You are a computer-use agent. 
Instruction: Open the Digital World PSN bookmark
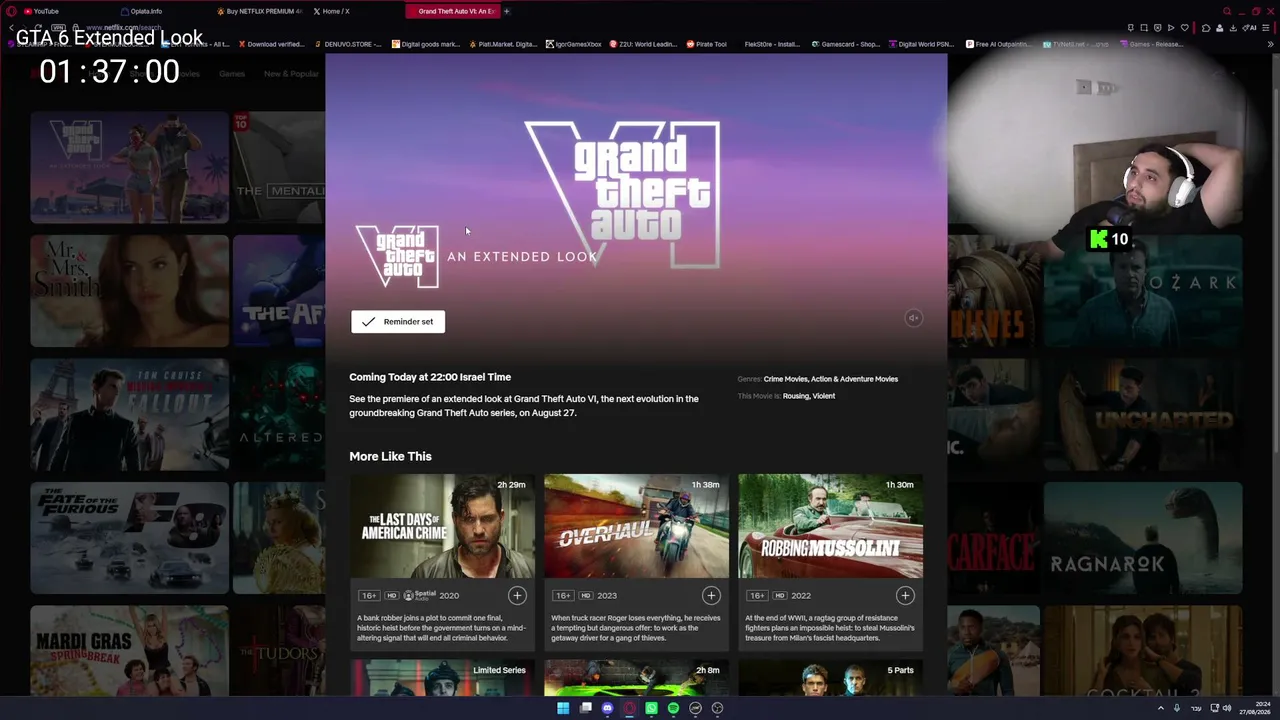[921, 44]
